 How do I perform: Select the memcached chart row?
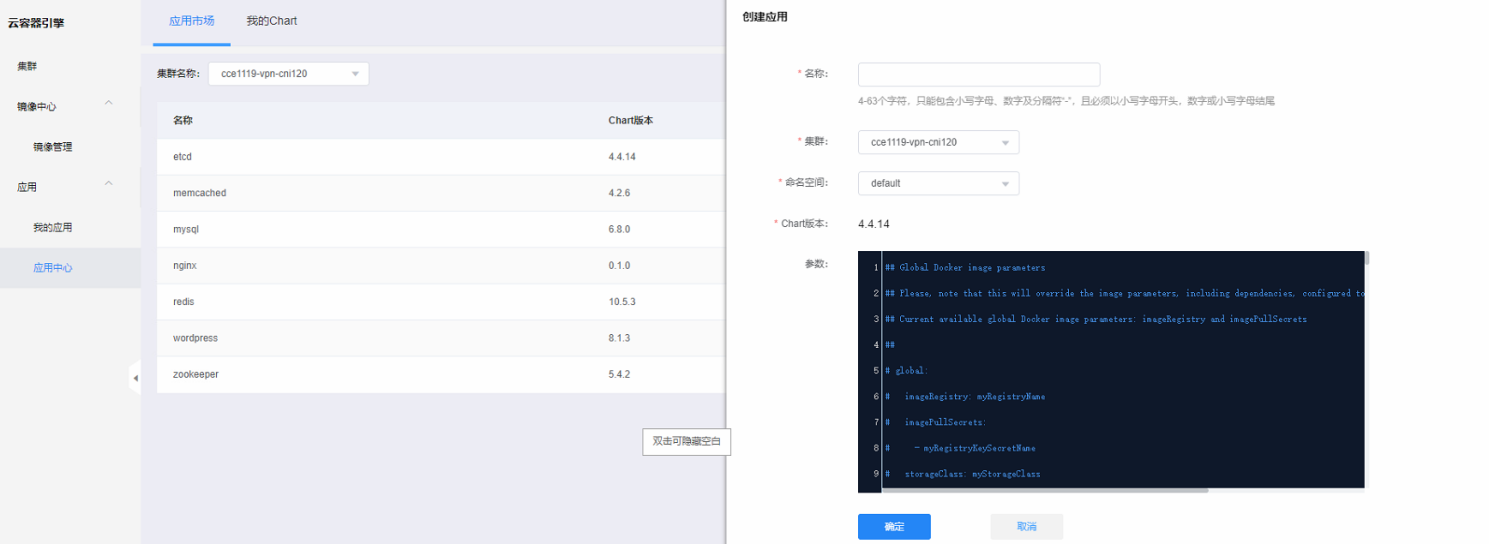440,193
